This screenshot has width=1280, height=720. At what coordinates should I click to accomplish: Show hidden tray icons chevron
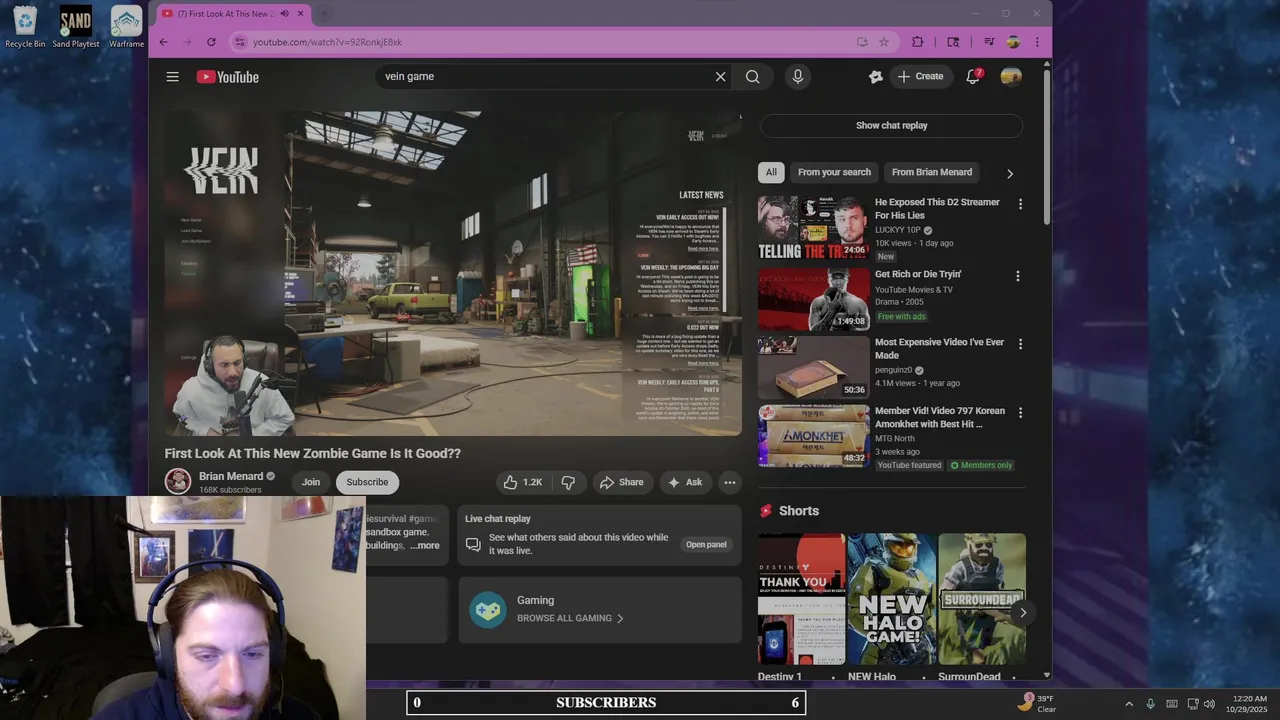click(x=1129, y=704)
